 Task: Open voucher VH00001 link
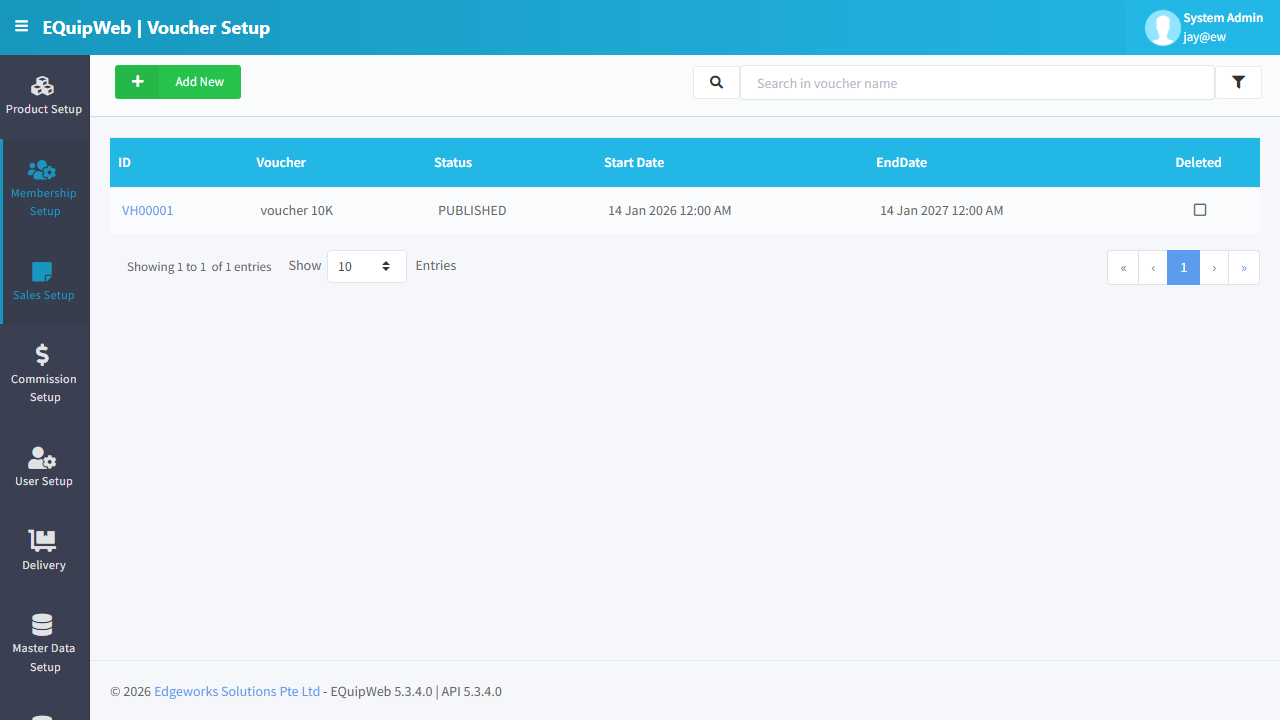(x=148, y=211)
